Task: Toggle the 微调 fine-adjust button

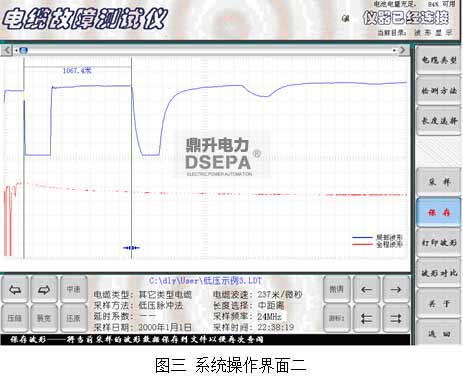Action: click(x=337, y=290)
